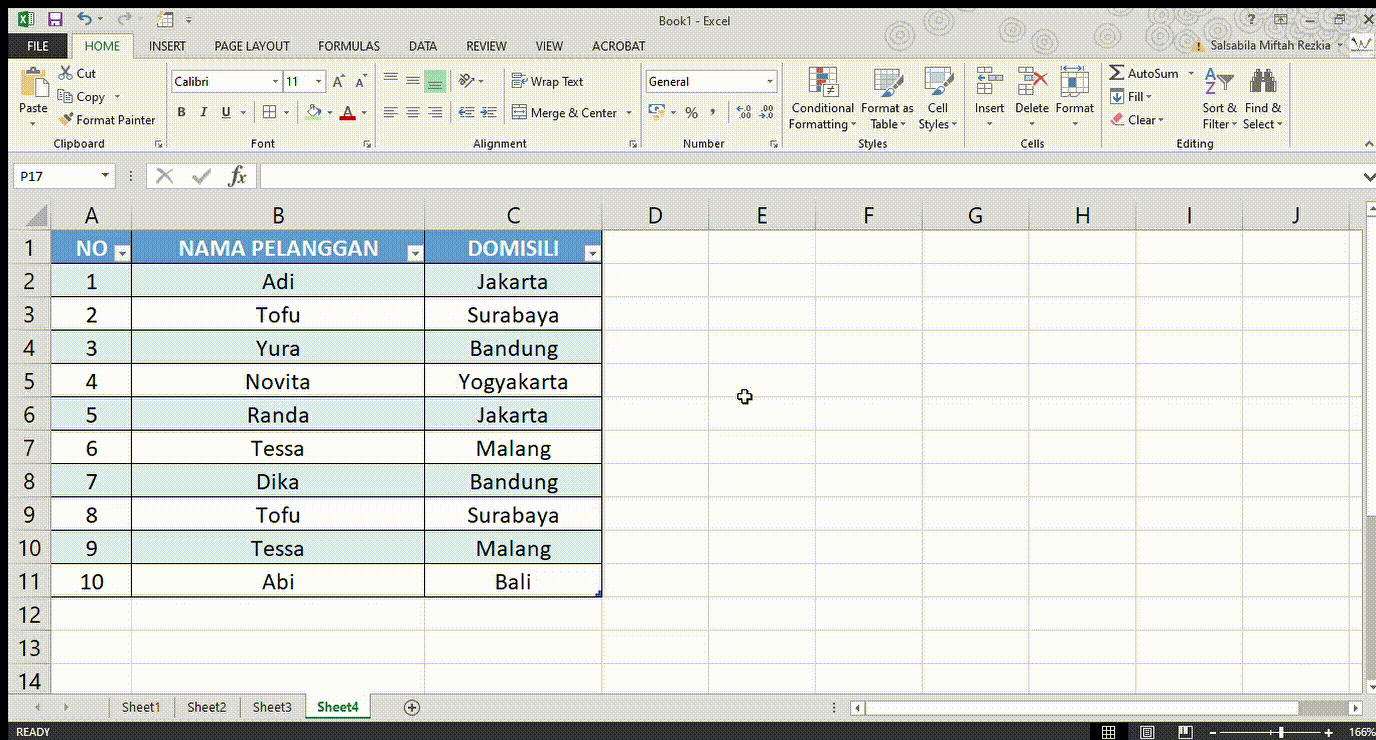Open the Sheet2 worksheet tab
The height and width of the screenshot is (740, 1376).
coord(206,706)
